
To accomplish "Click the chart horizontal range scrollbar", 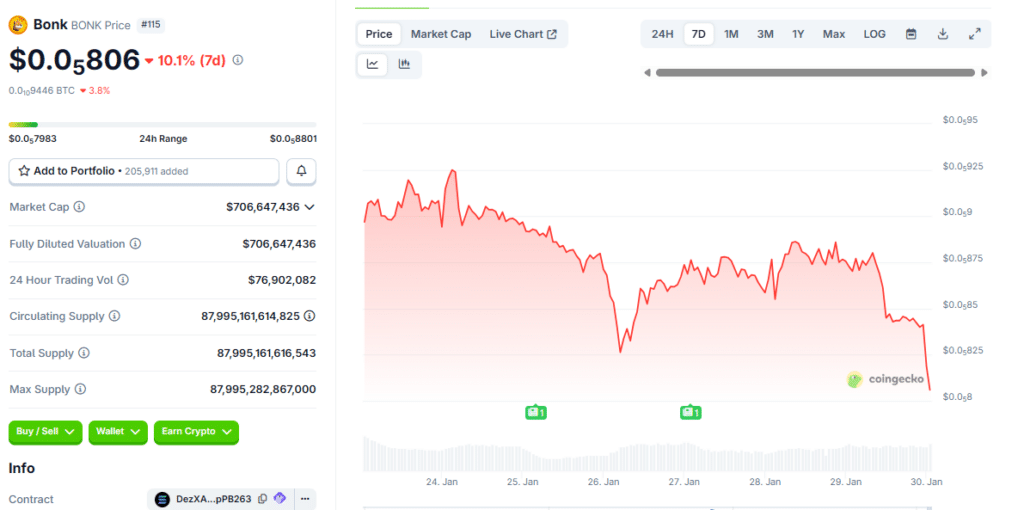I will point(814,72).
